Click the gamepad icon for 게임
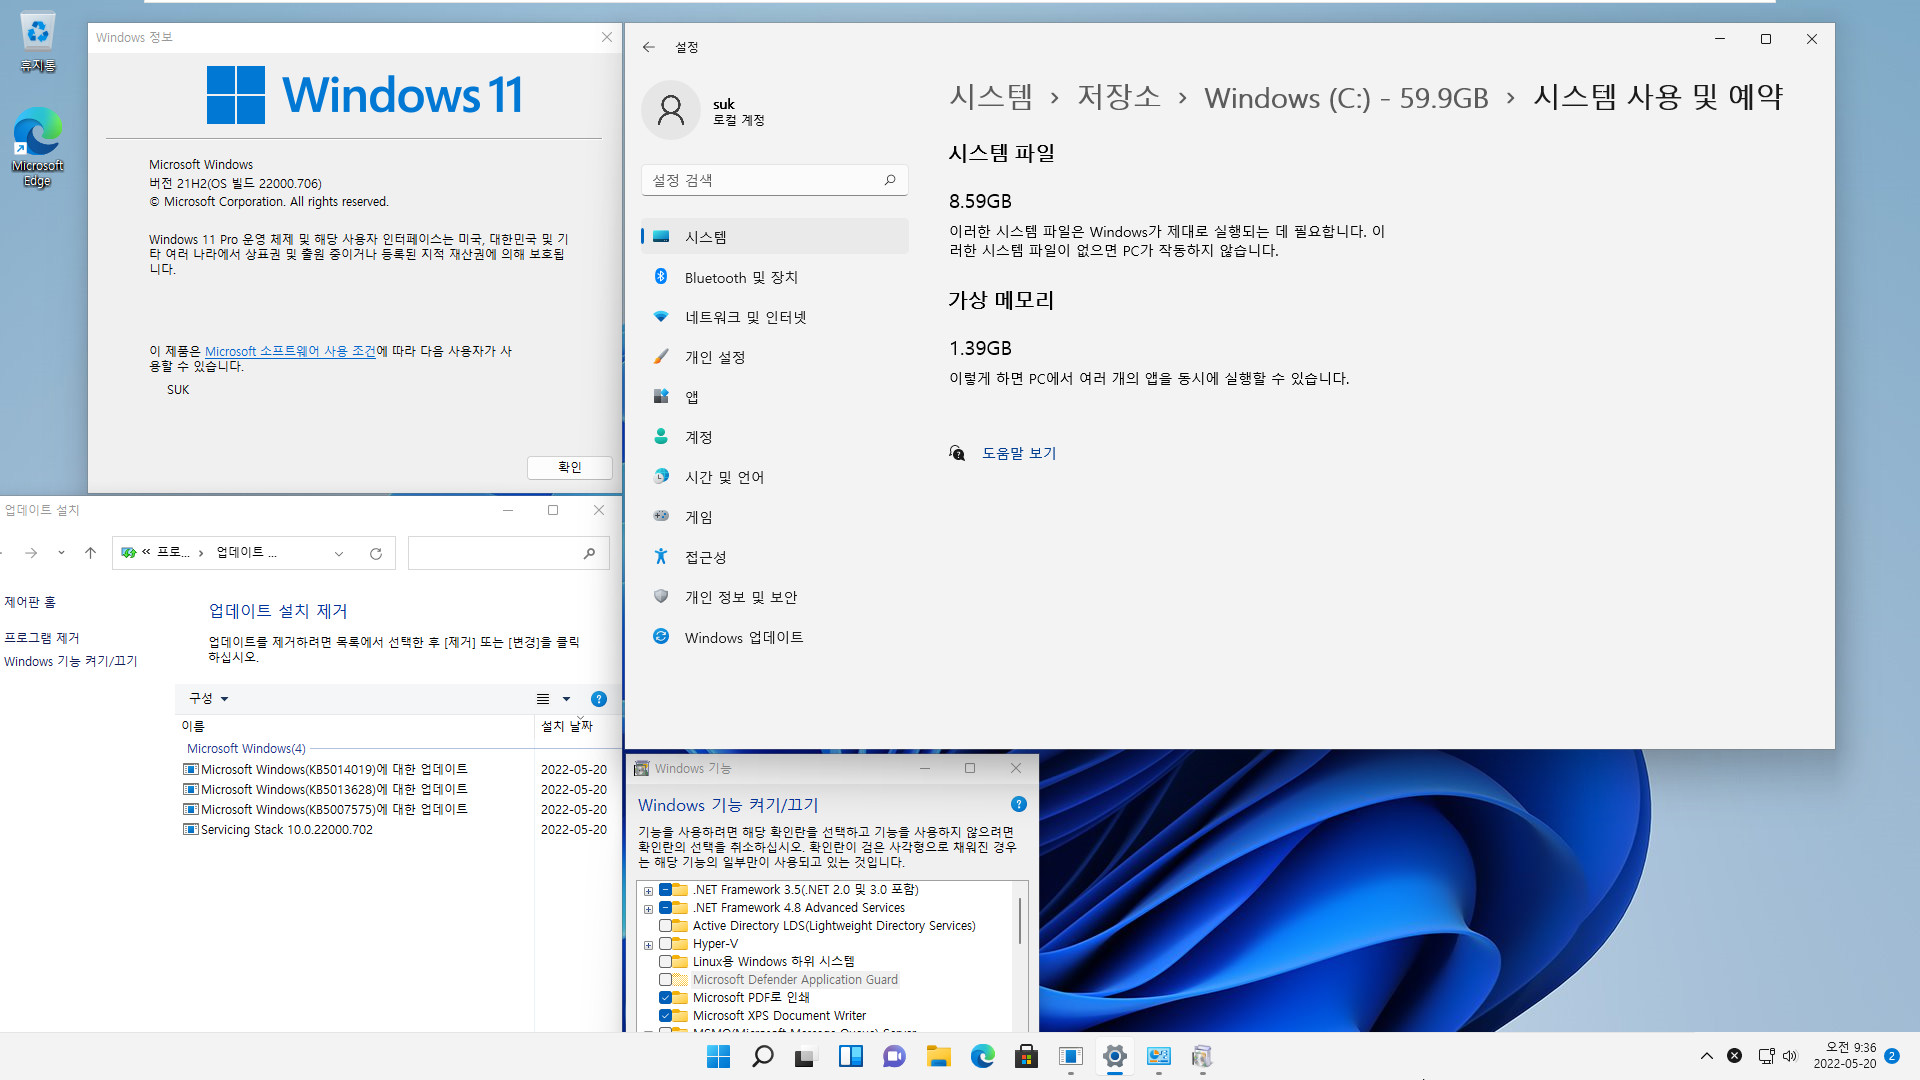Viewport: 1920px width, 1080px height. pos(661,516)
